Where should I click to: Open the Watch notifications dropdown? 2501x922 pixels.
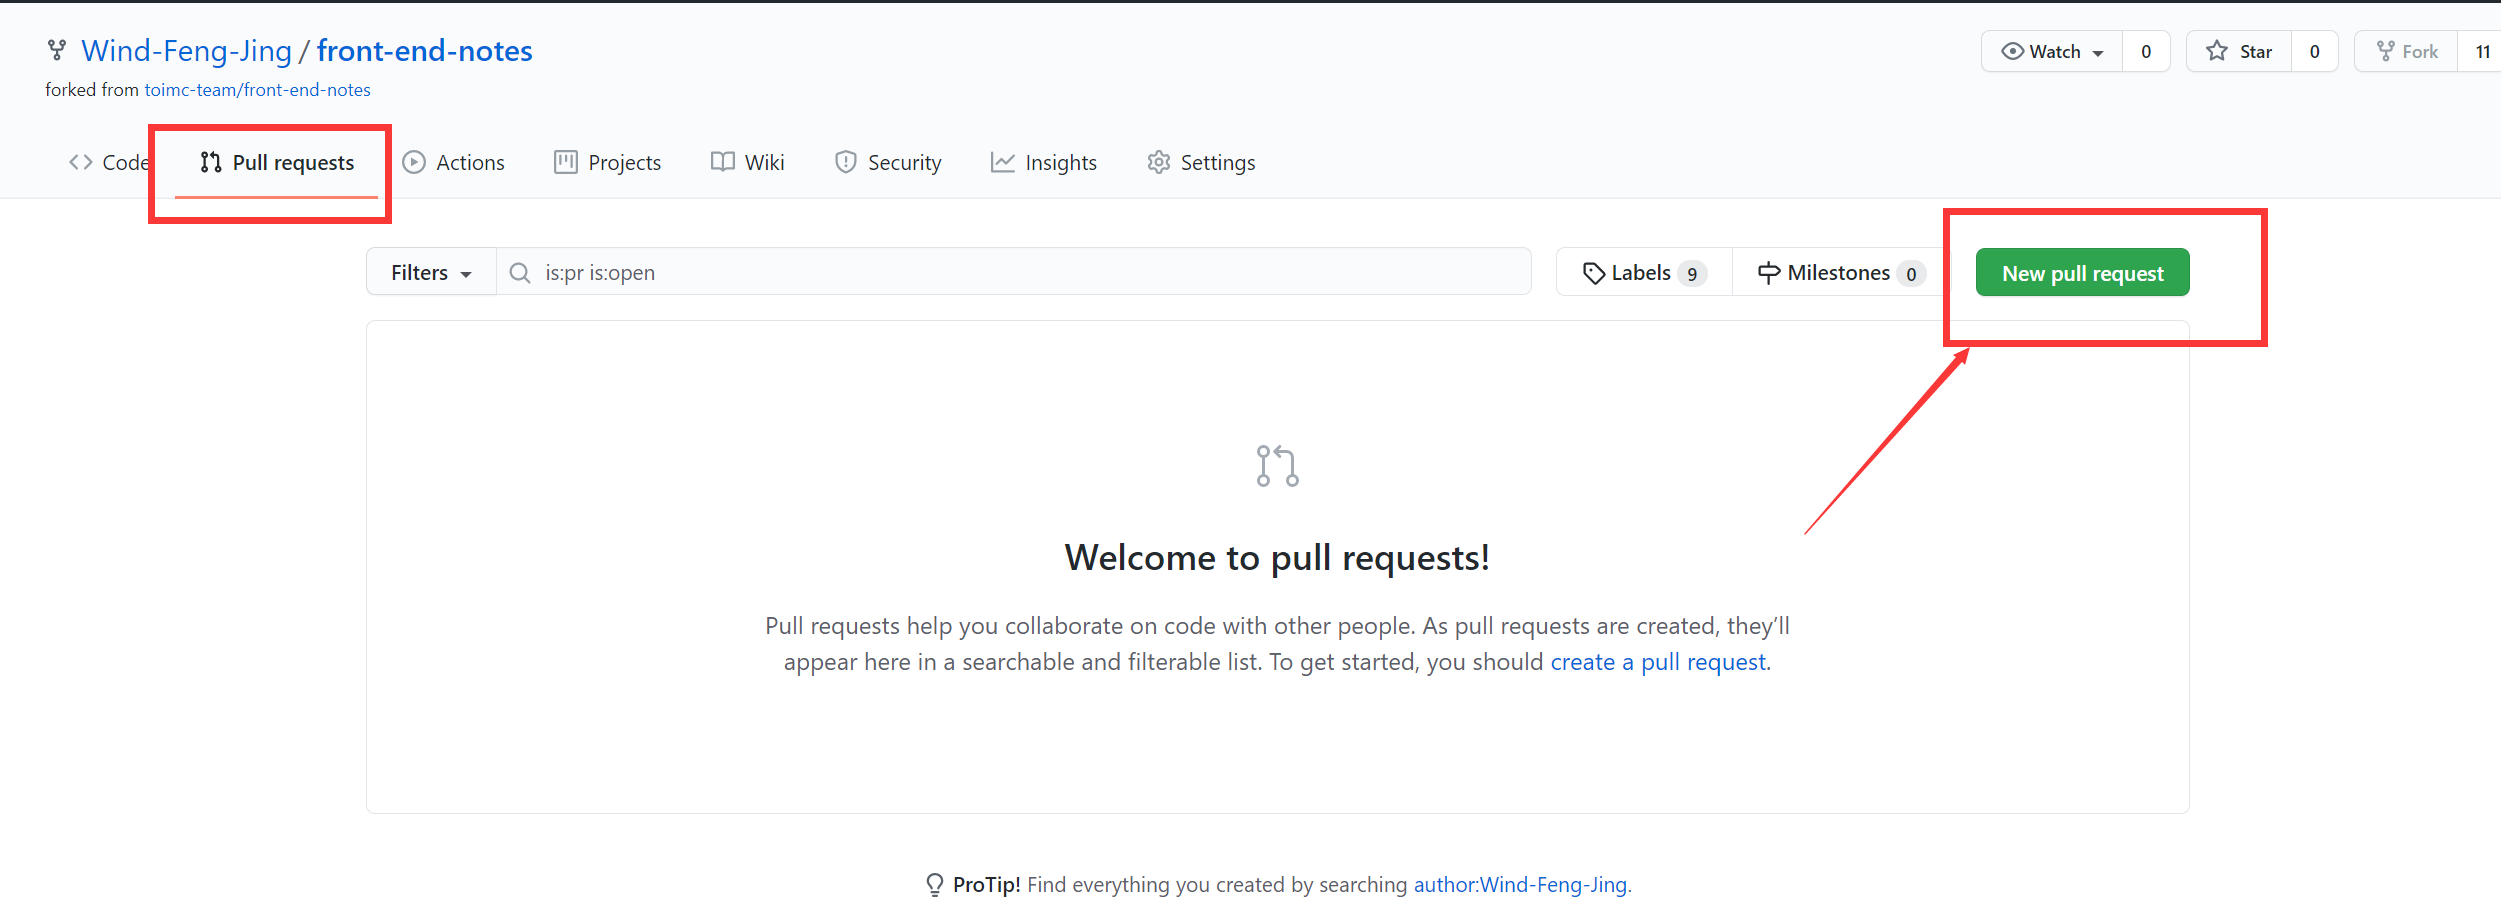click(x=2052, y=52)
